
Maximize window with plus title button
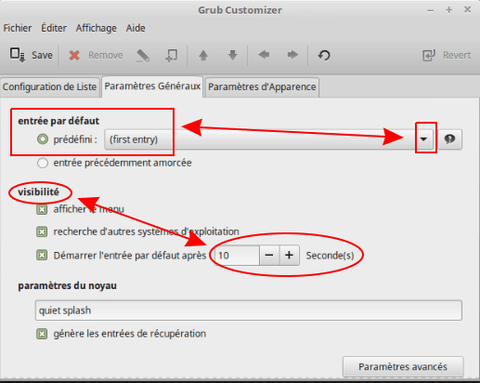coord(449,10)
